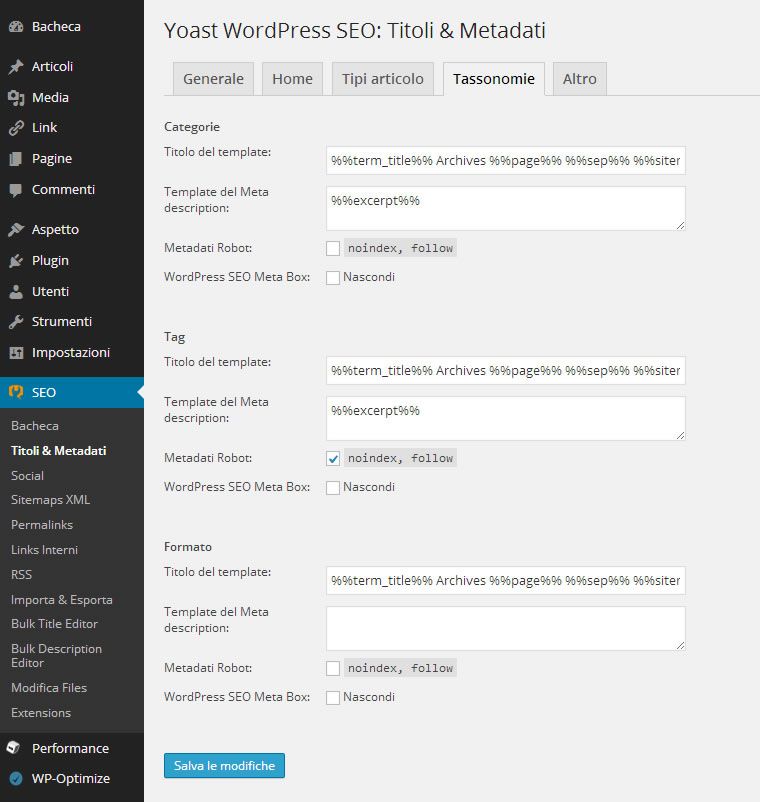Open the RSS submenu link
Screen dimensions: 760x802
tap(21, 574)
